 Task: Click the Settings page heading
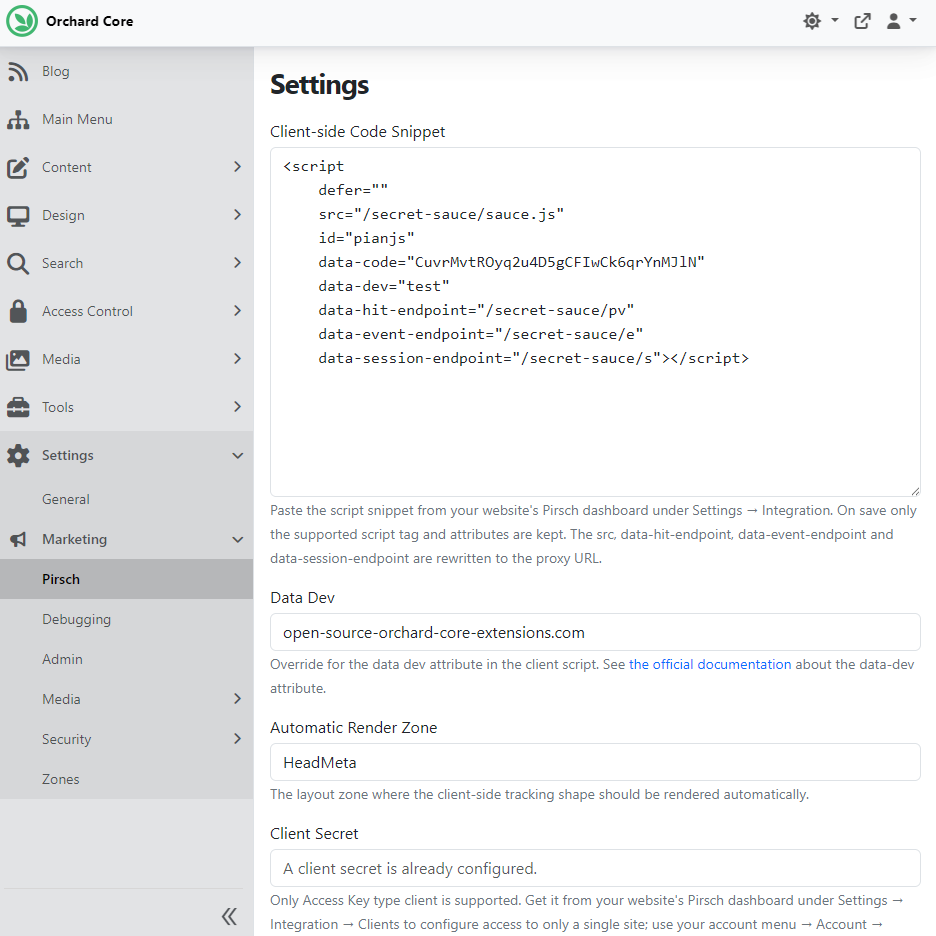click(319, 85)
